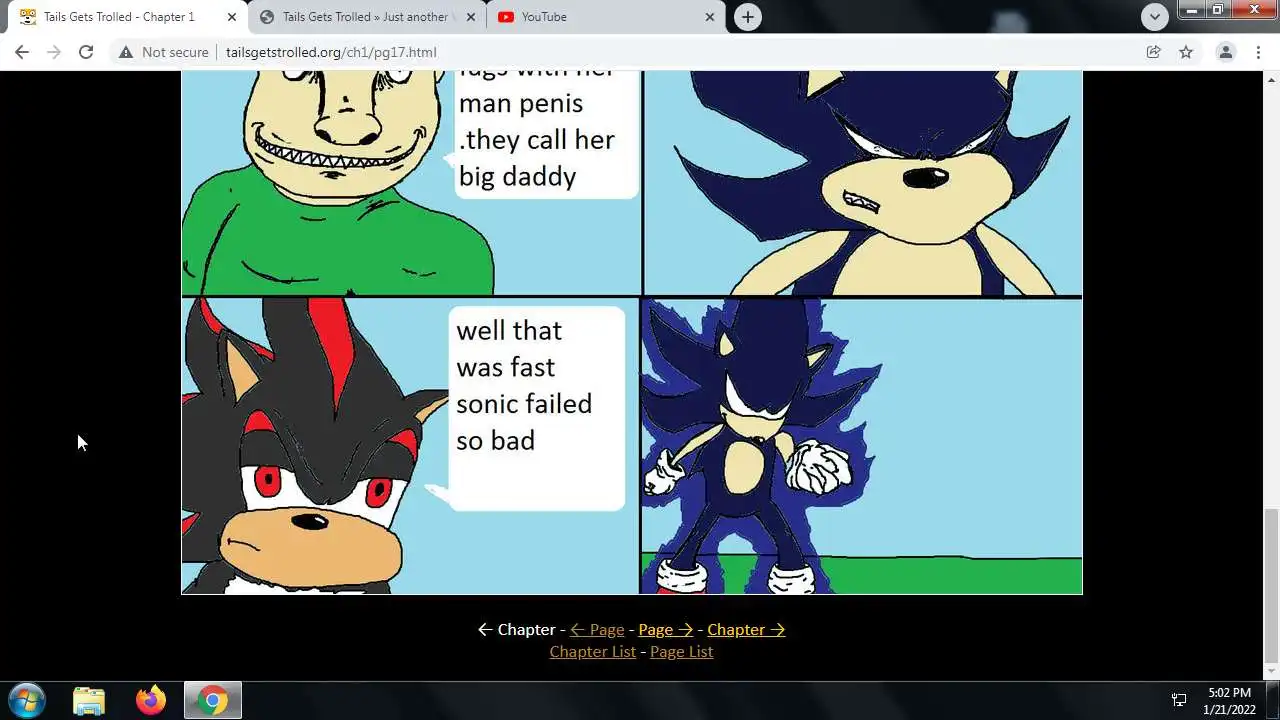Minimize the Chrome window

[x=1192, y=10]
